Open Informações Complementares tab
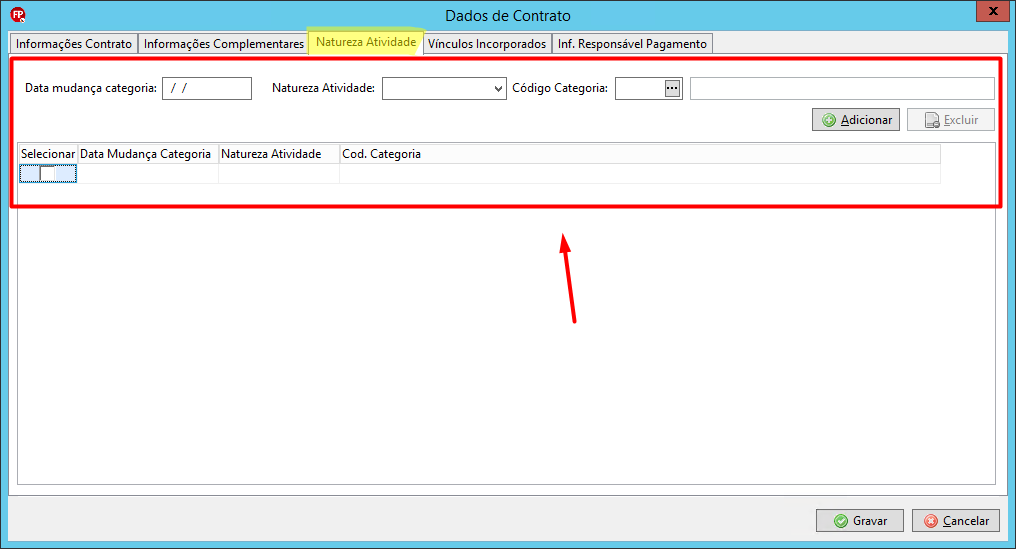This screenshot has width=1016, height=549. (x=224, y=44)
